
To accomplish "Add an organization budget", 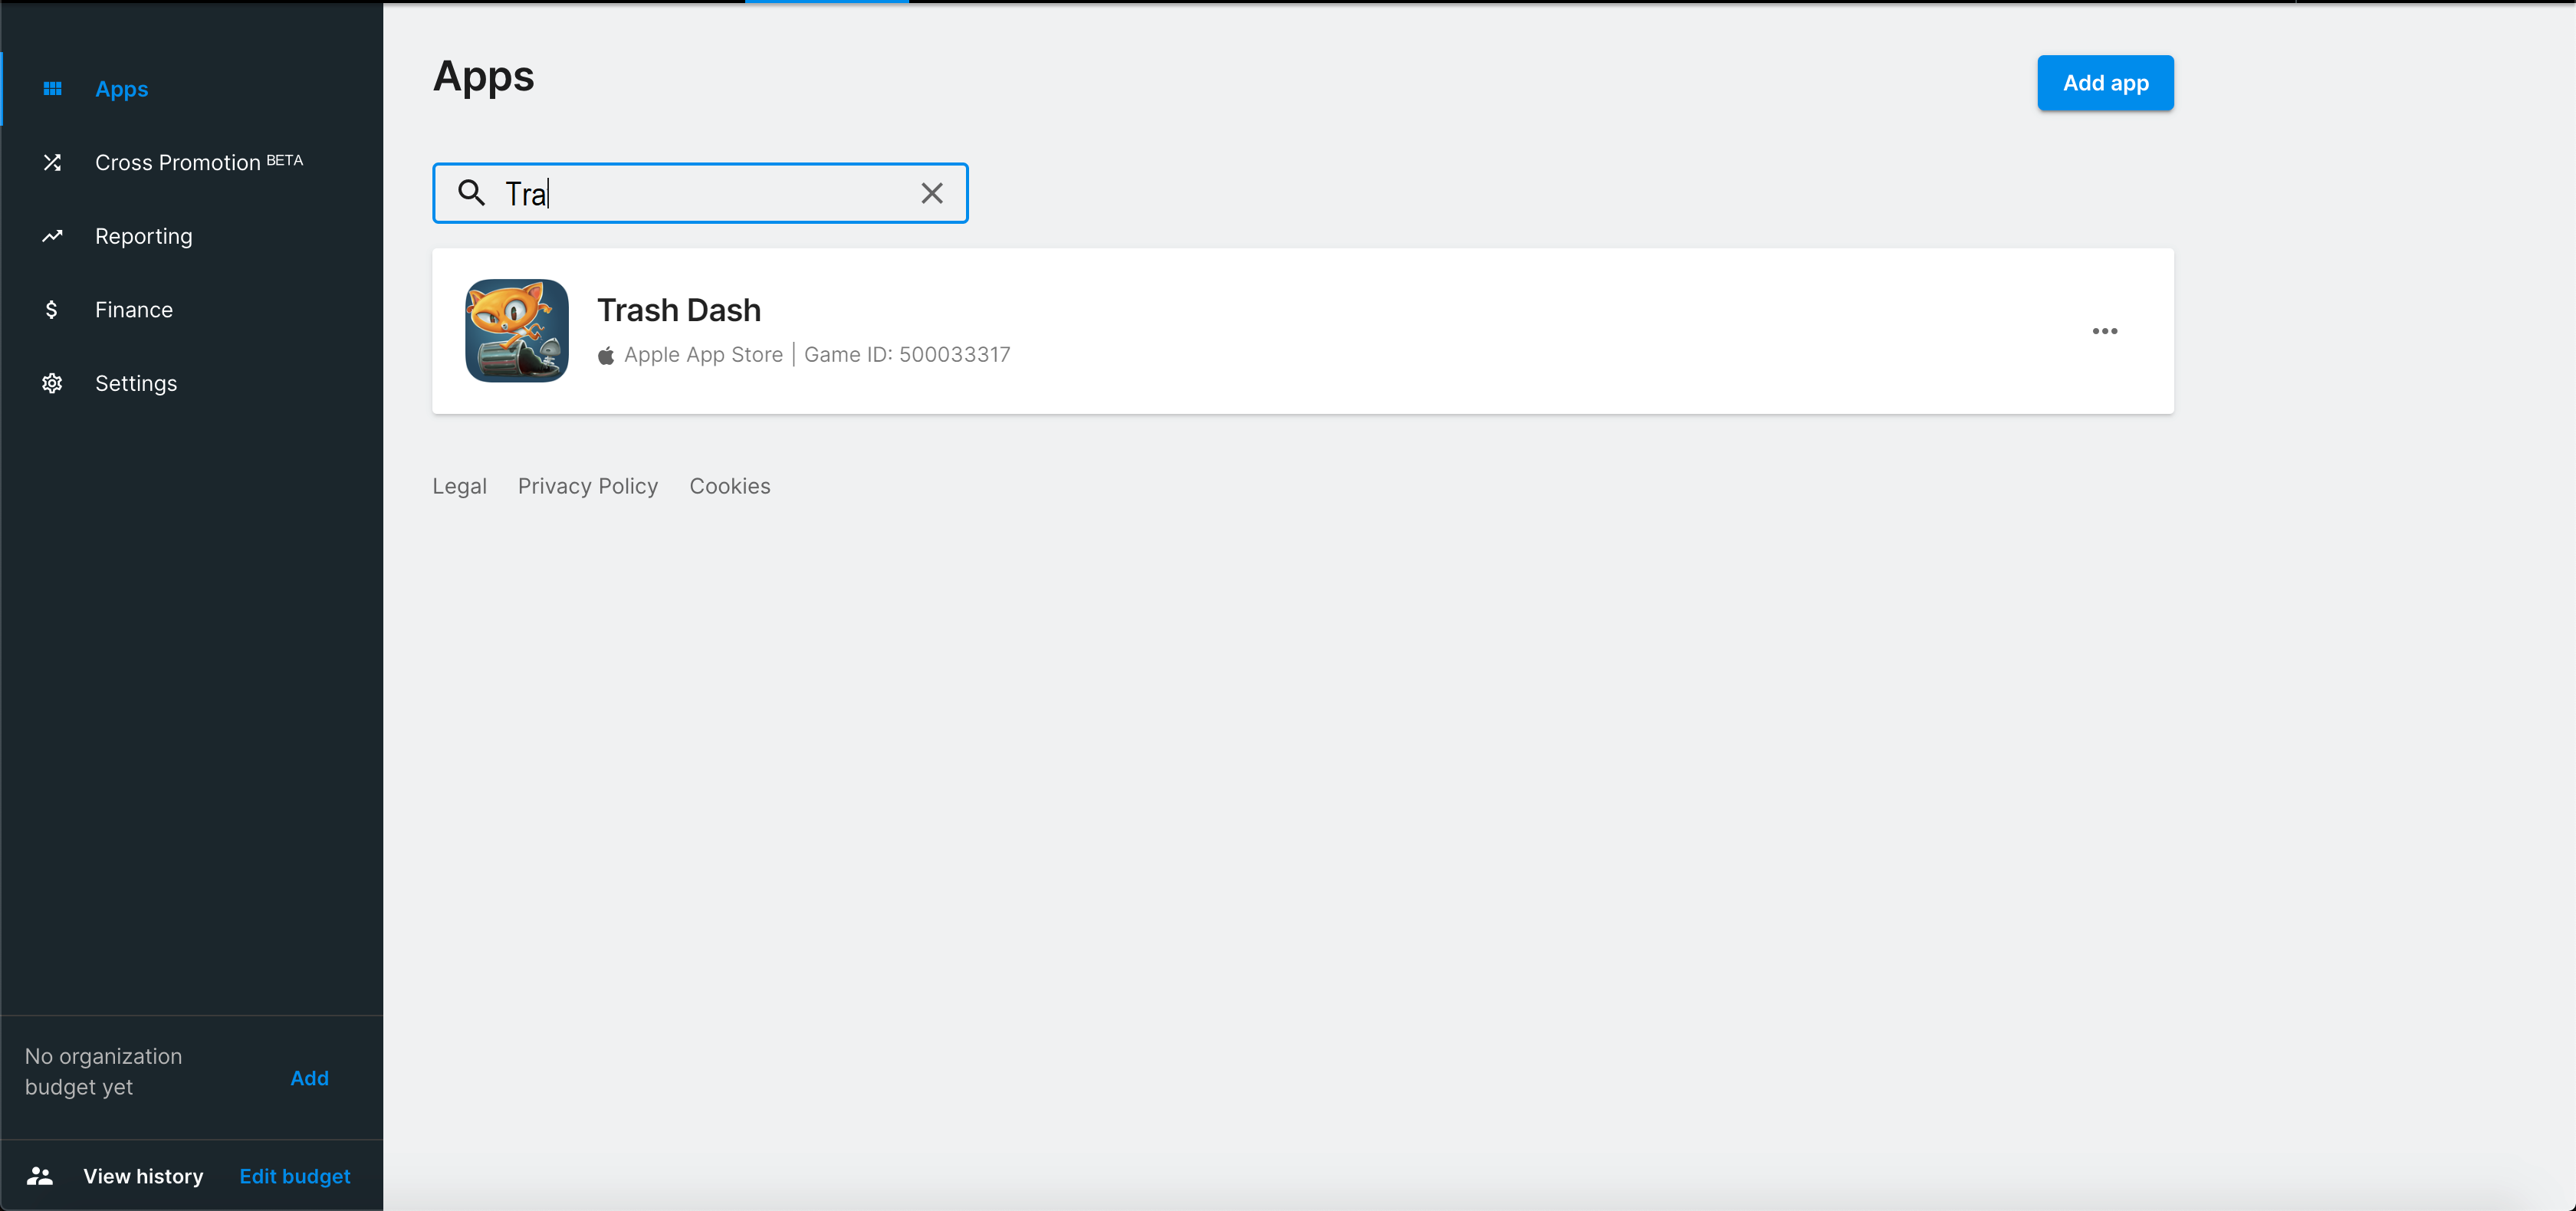I will tap(309, 1078).
